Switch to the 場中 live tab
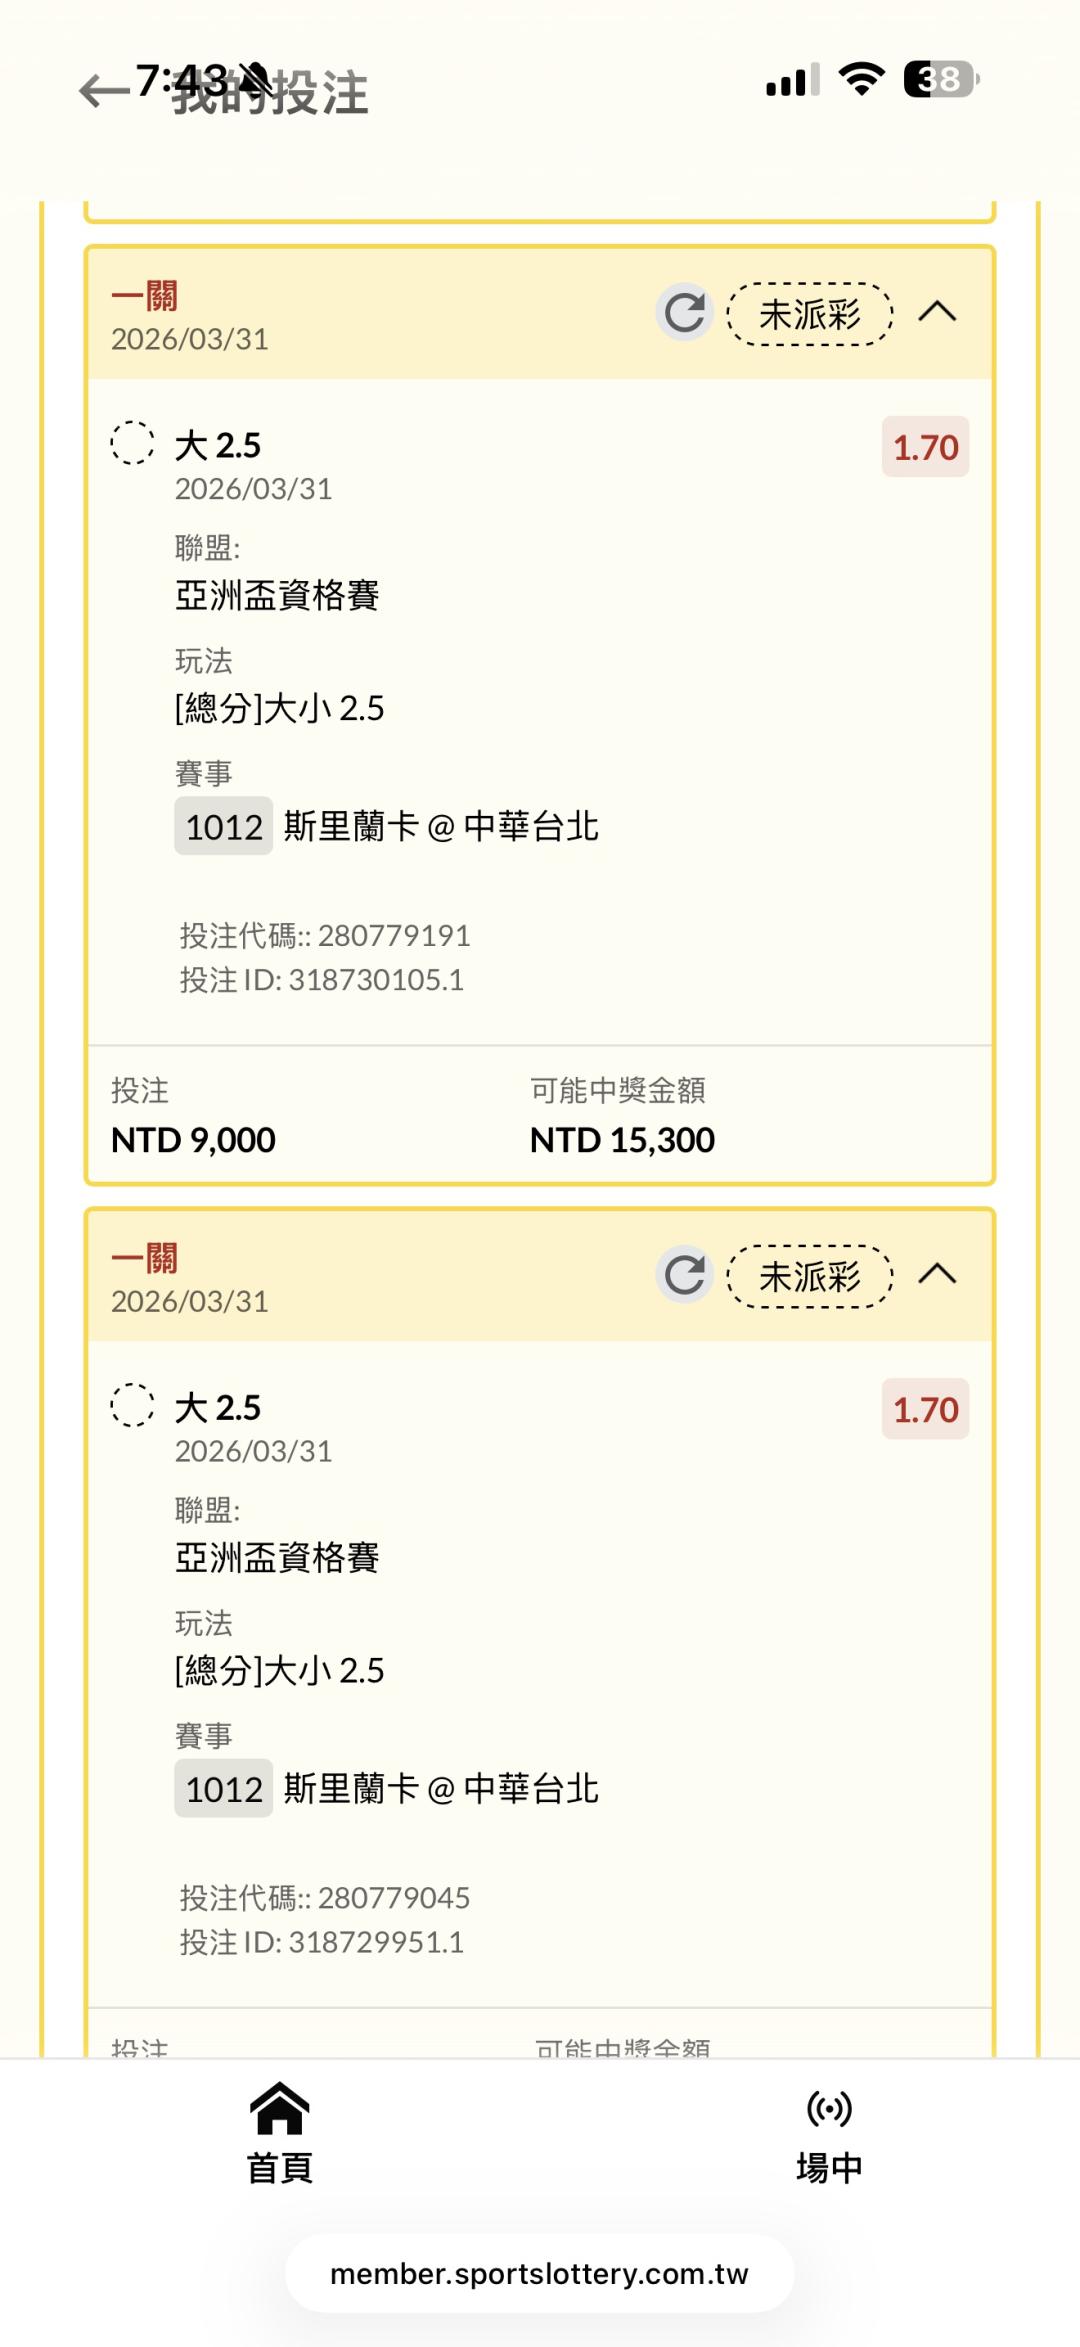The width and height of the screenshot is (1080, 2347). pos(829,2167)
